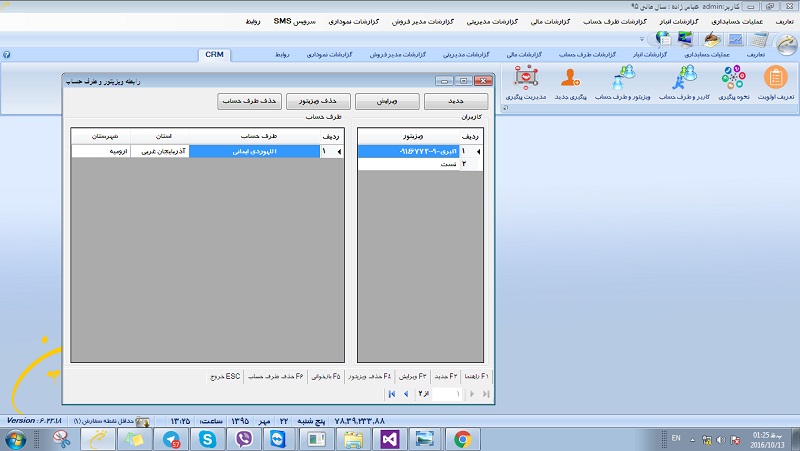800x451 pixels.
Task: Open the سرویس SMS menu
Action: (x=294, y=21)
